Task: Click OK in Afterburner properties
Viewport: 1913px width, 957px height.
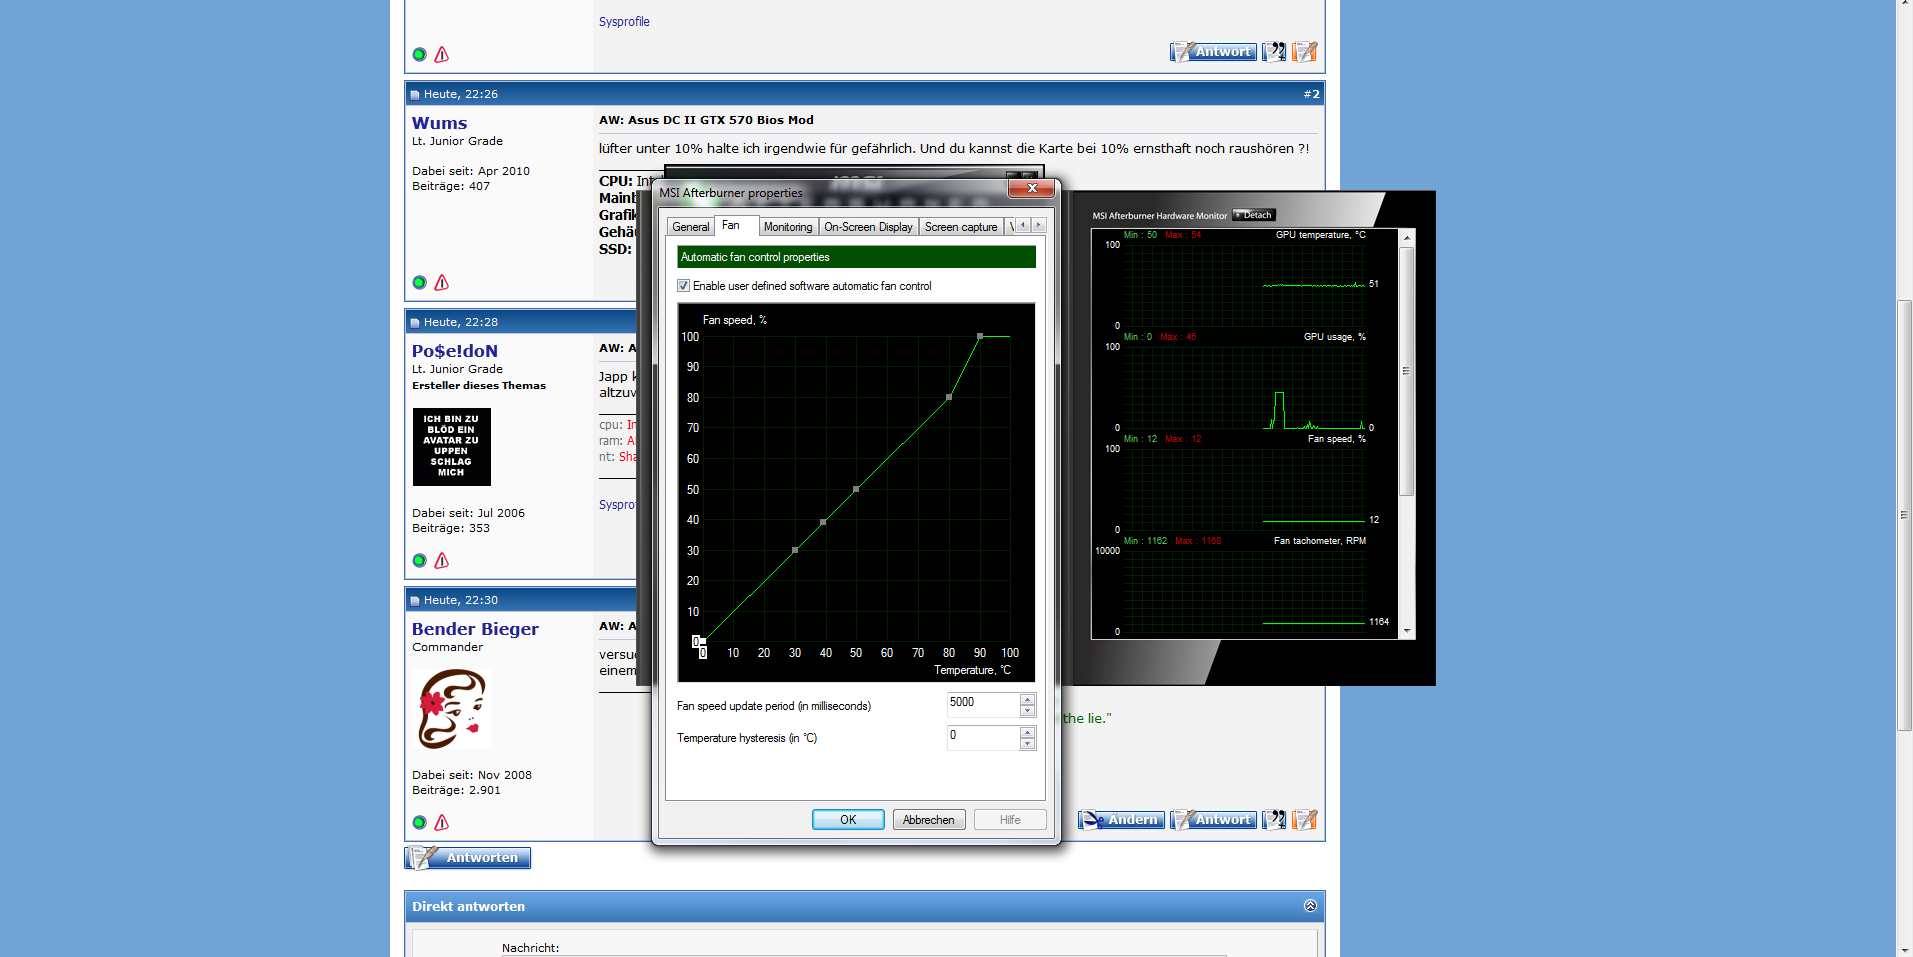Action: click(x=848, y=820)
